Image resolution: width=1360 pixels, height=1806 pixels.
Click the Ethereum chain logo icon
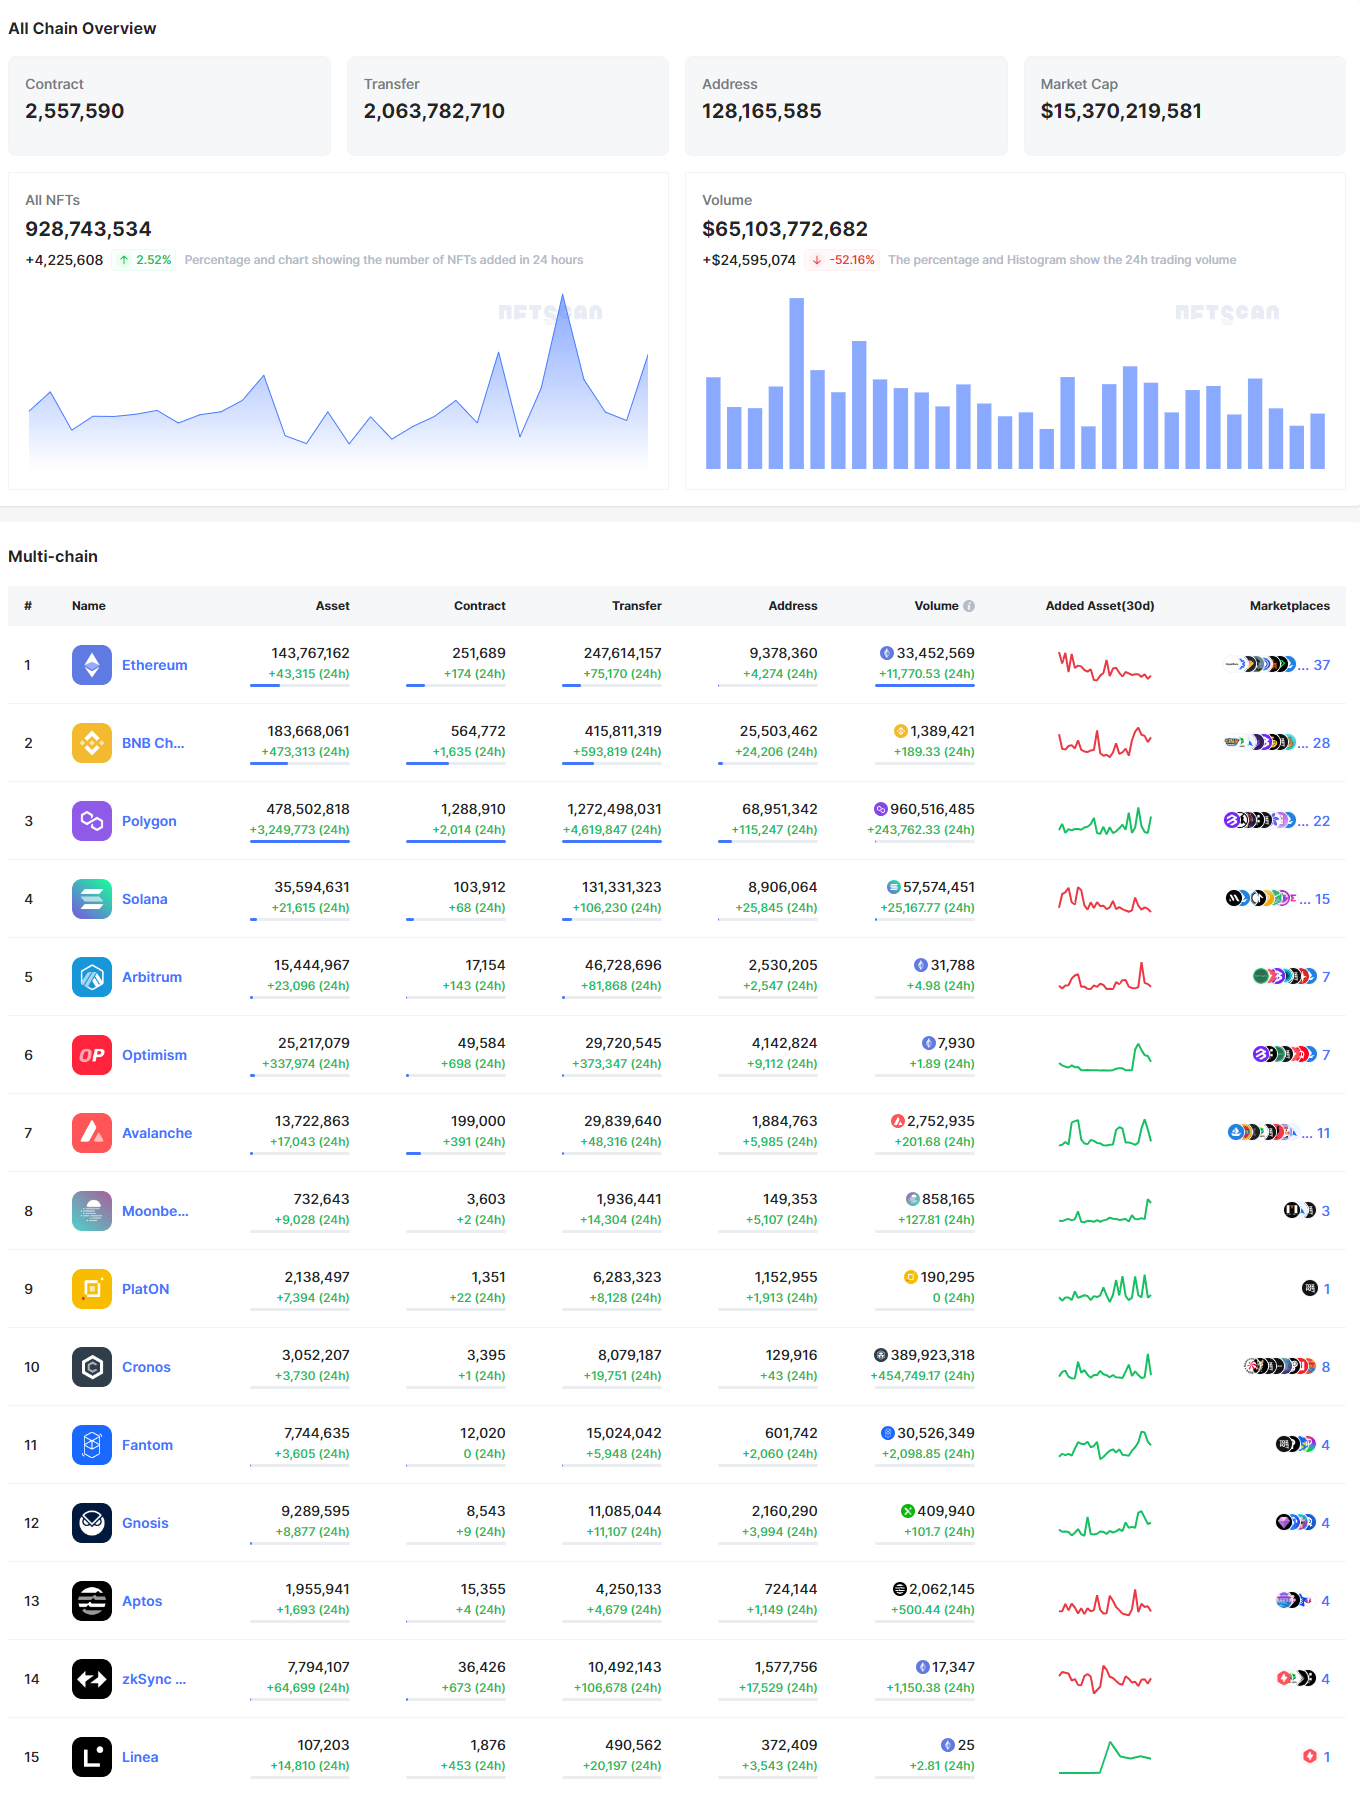click(92, 665)
